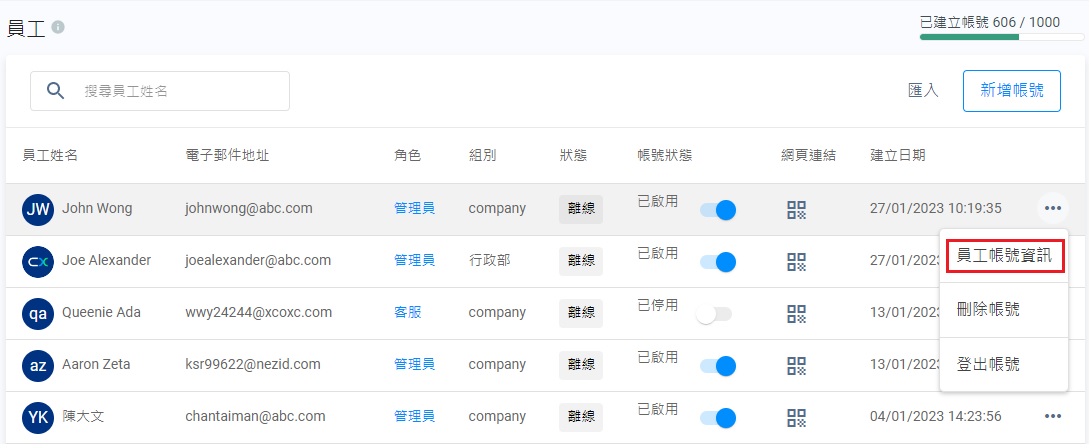The height and width of the screenshot is (448, 1091).
Task: Turn off Aaron Zeta's account toggle
Action: click(718, 366)
